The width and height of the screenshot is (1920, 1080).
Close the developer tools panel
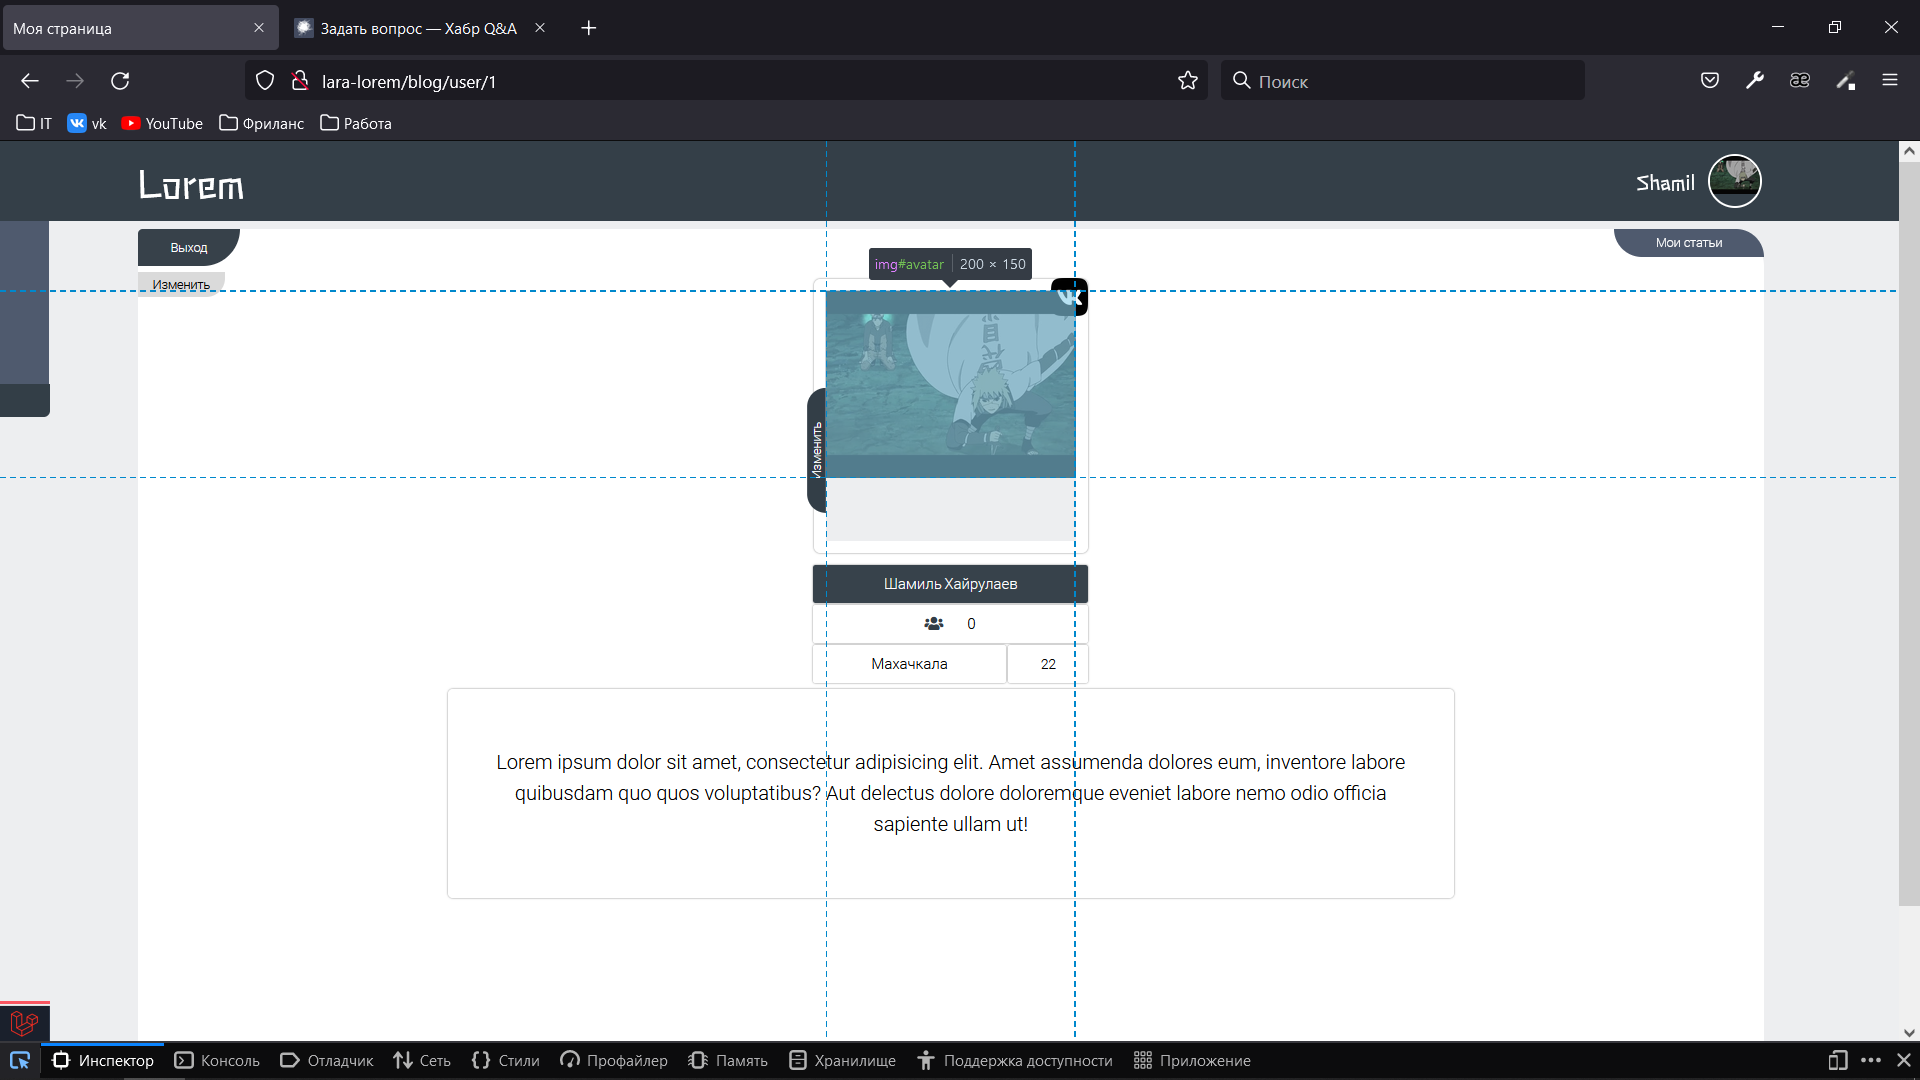[1904, 1060]
